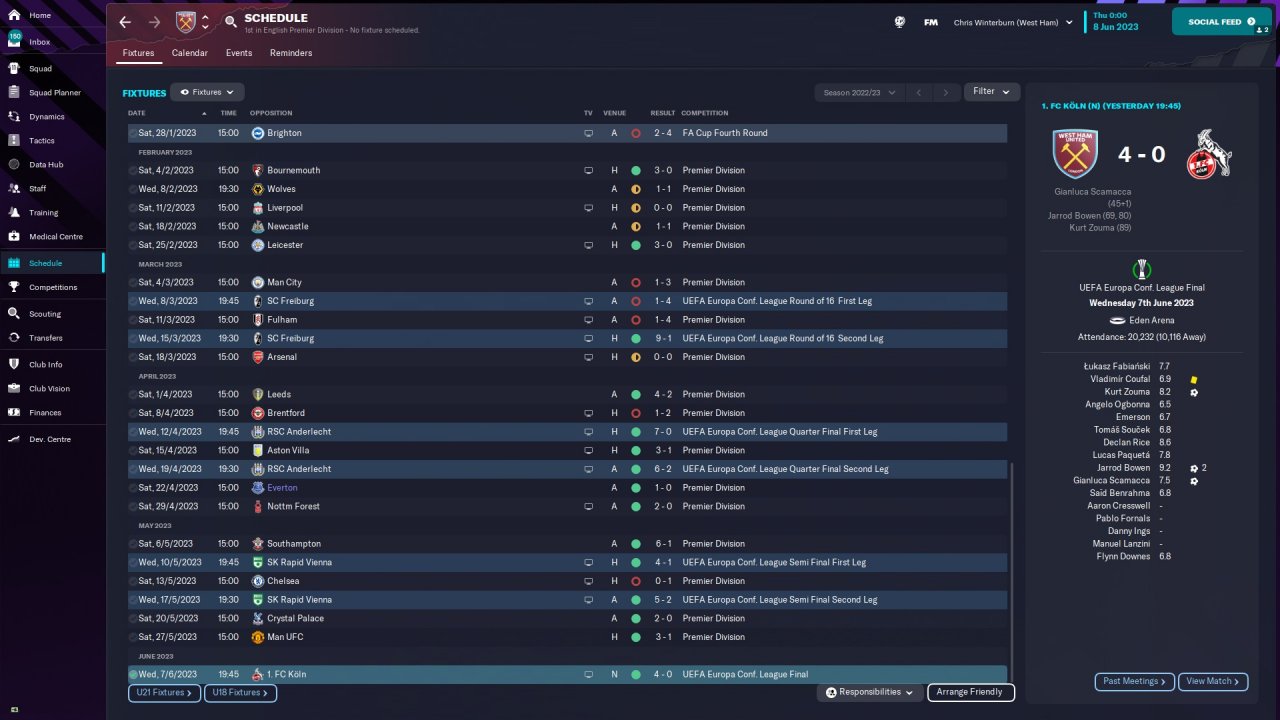The height and width of the screenshot is (720, 1280).
Task: Tick the selection circle for the Southampton fixture
Action: tap(133, 544)
